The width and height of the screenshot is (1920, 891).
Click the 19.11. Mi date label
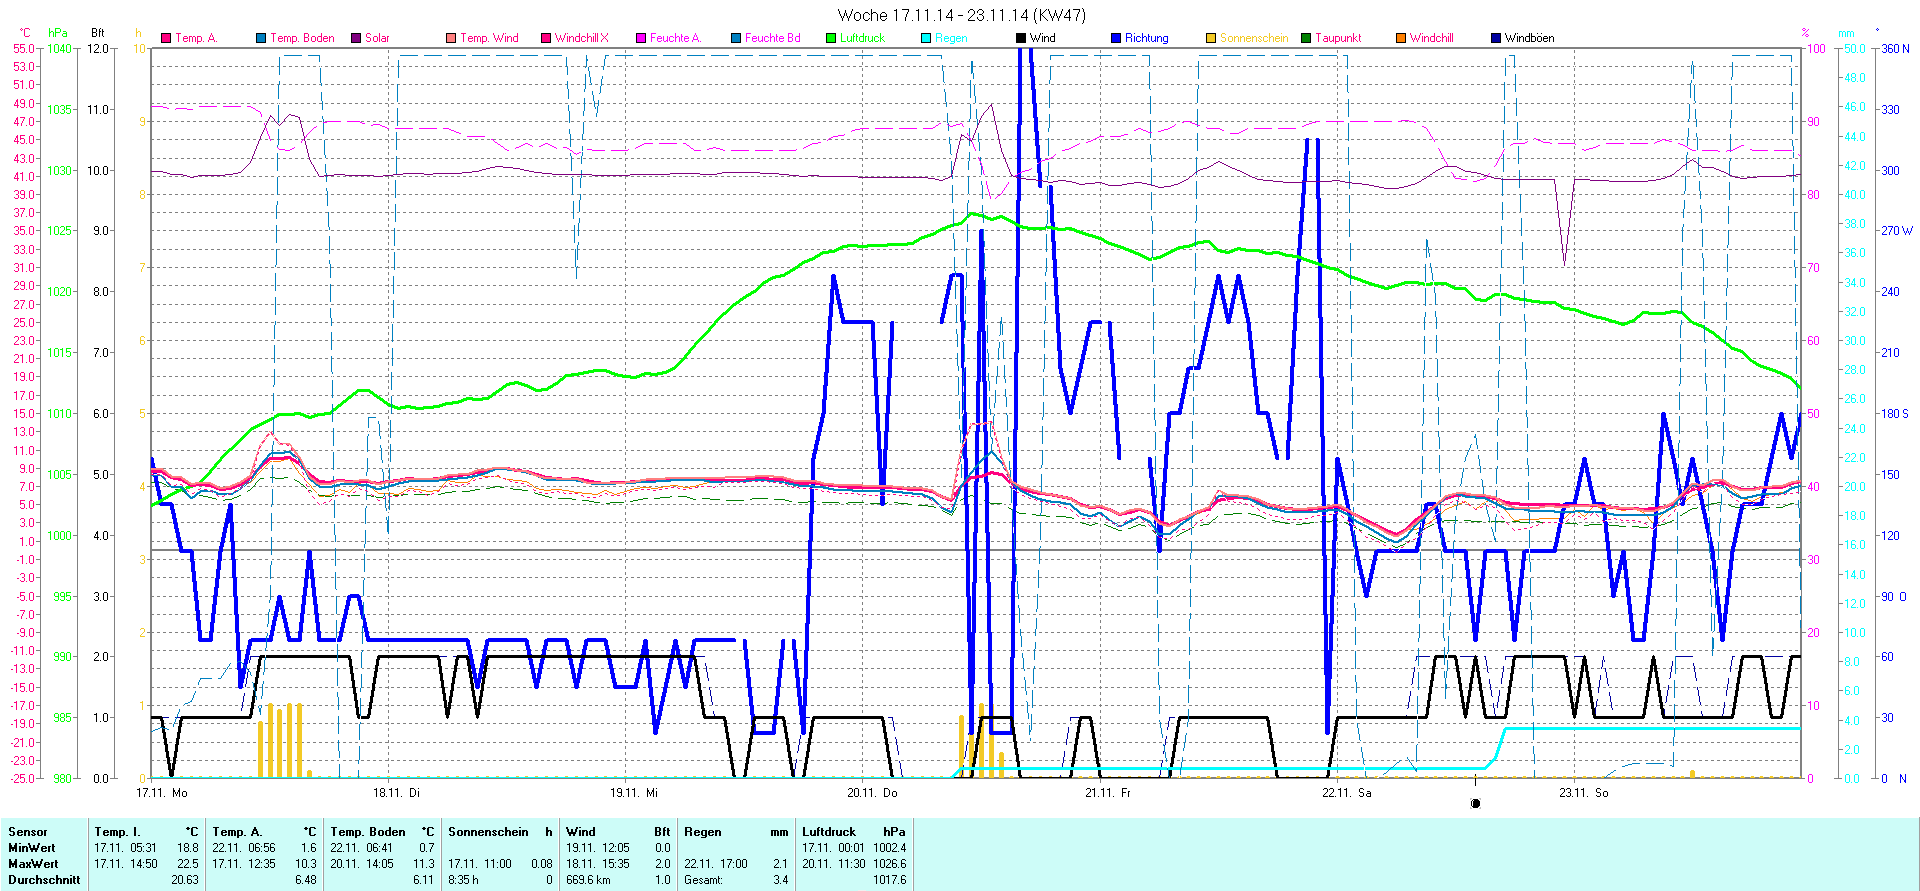coord(634,793)
